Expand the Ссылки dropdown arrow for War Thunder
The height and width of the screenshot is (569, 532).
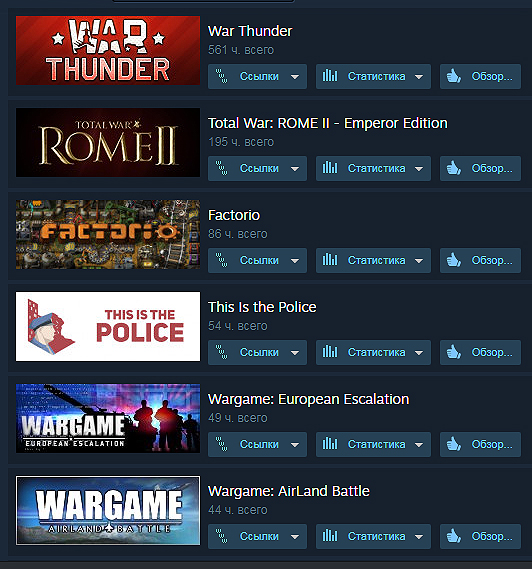(x=295, y=77)
